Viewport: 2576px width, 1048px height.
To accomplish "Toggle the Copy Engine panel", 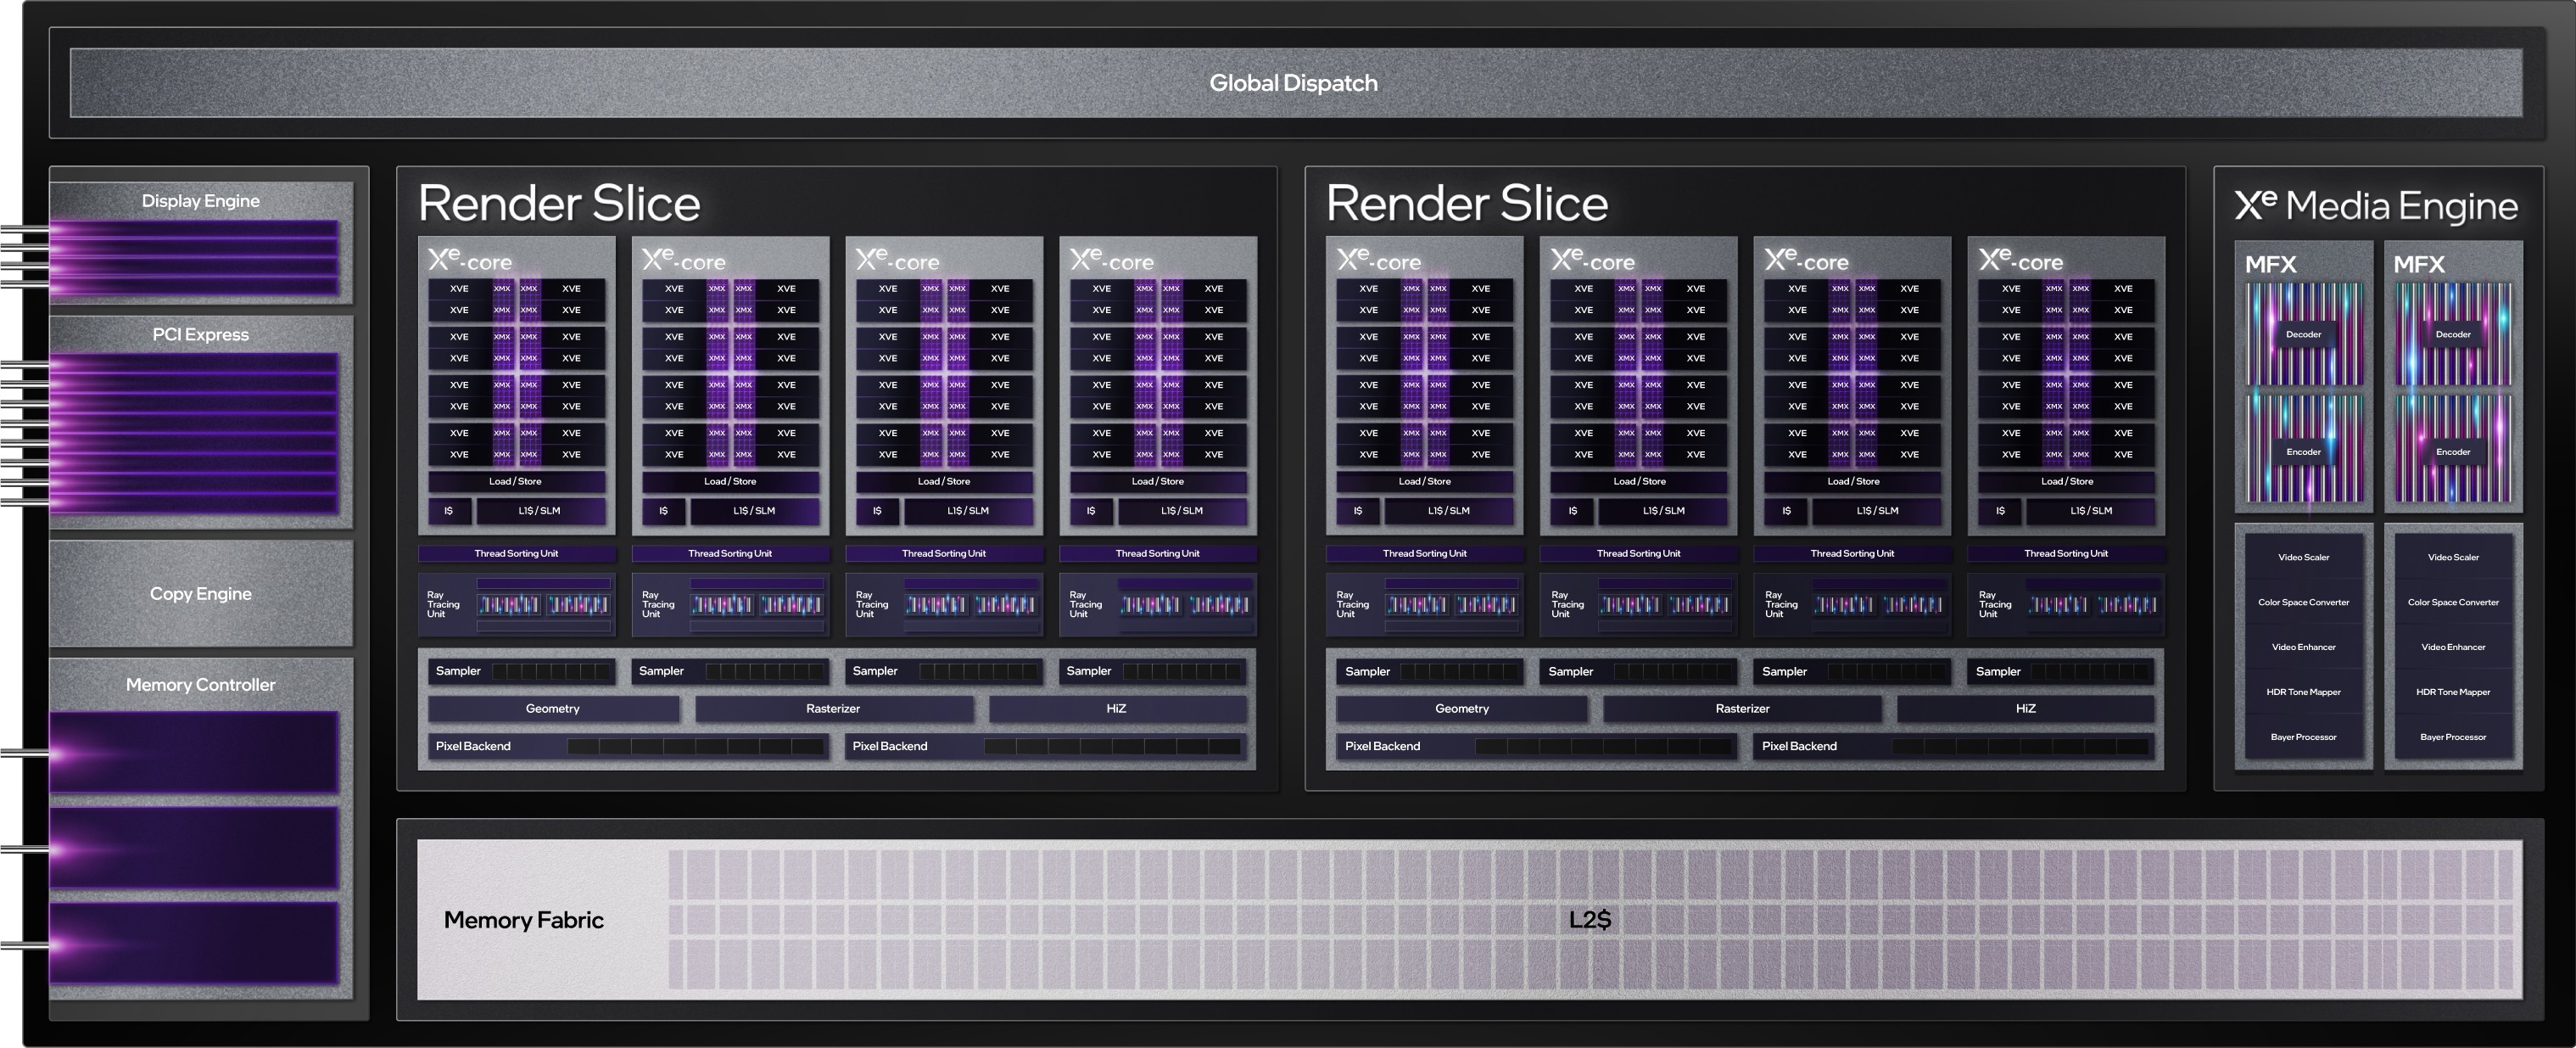I will click(x=200, y=593).
